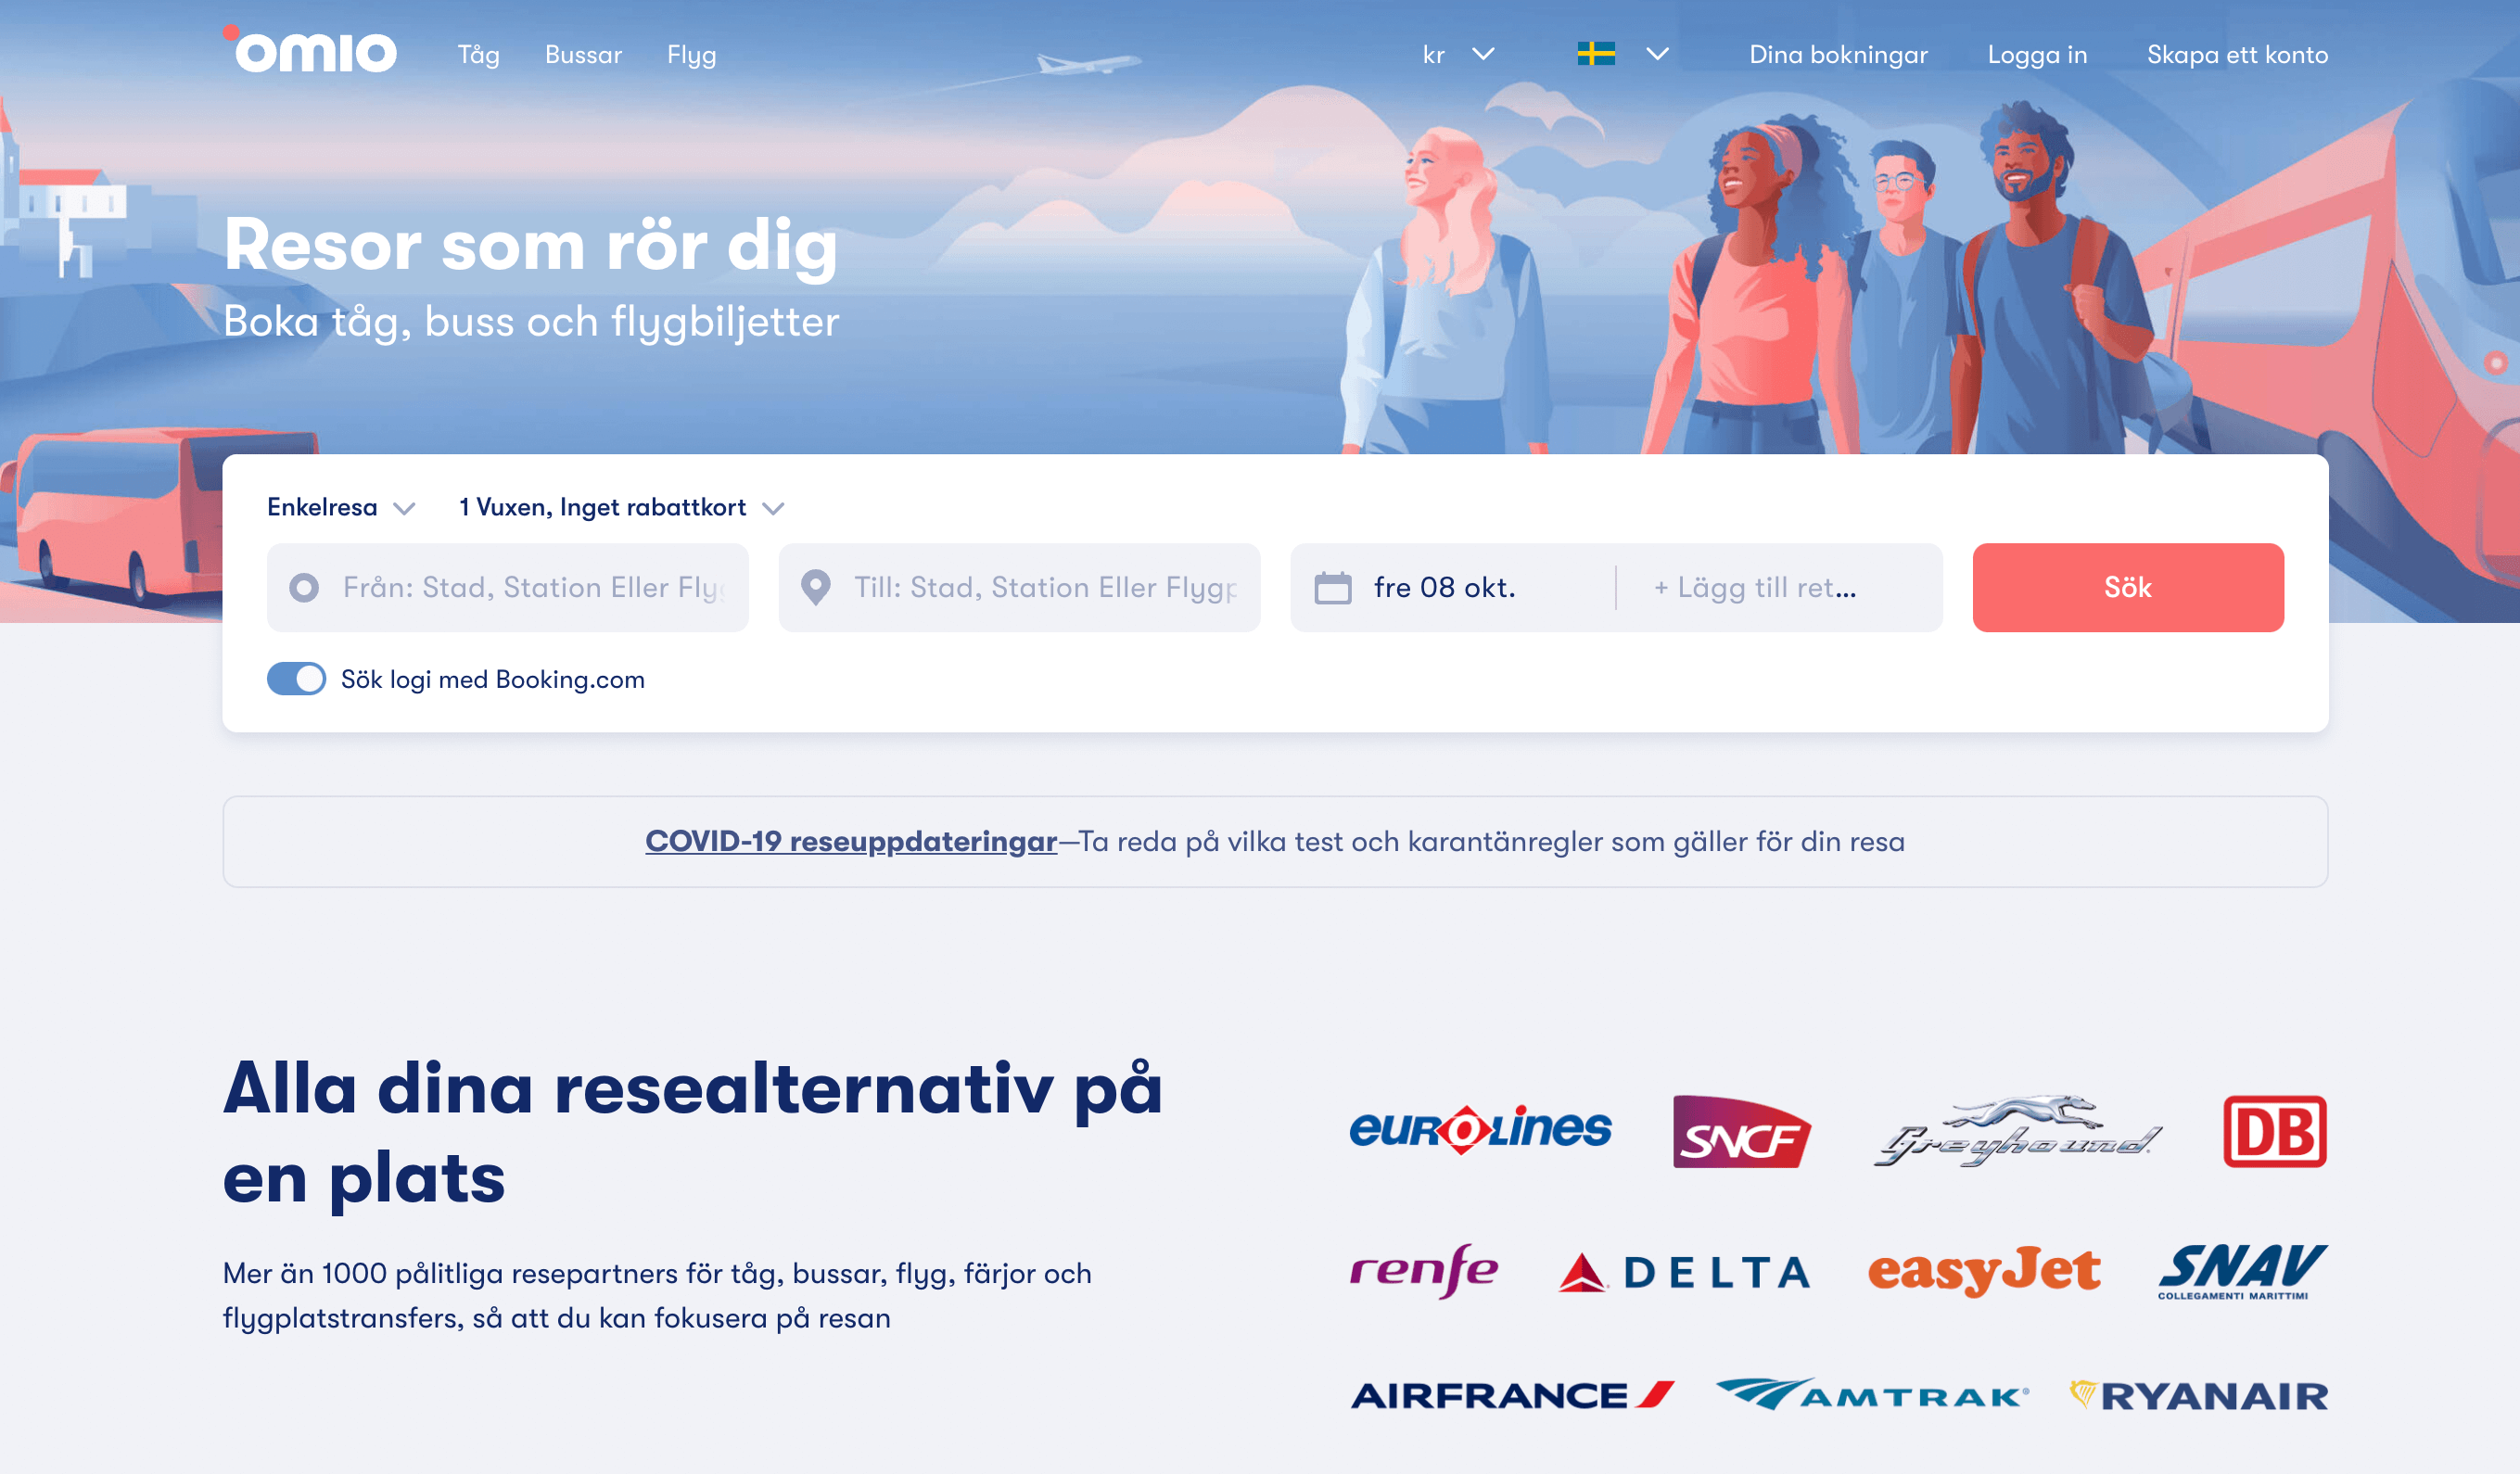Viewport: 2520px width, 1474px height.
Task: Click the origin circle icon
Action: pyautogui.click(x=304, y=588)
